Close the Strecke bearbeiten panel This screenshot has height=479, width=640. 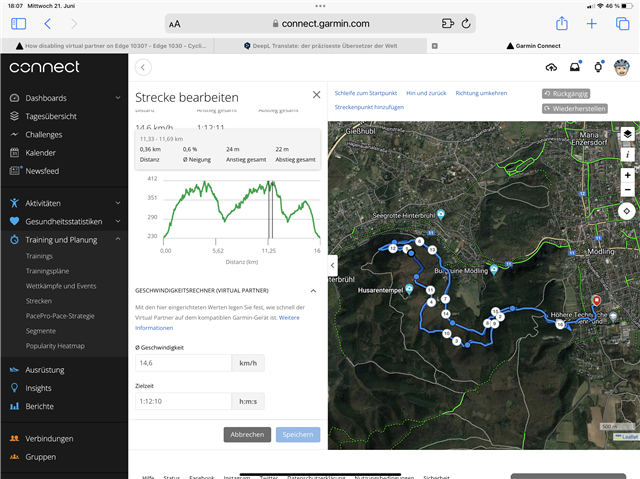pos(316,95)
